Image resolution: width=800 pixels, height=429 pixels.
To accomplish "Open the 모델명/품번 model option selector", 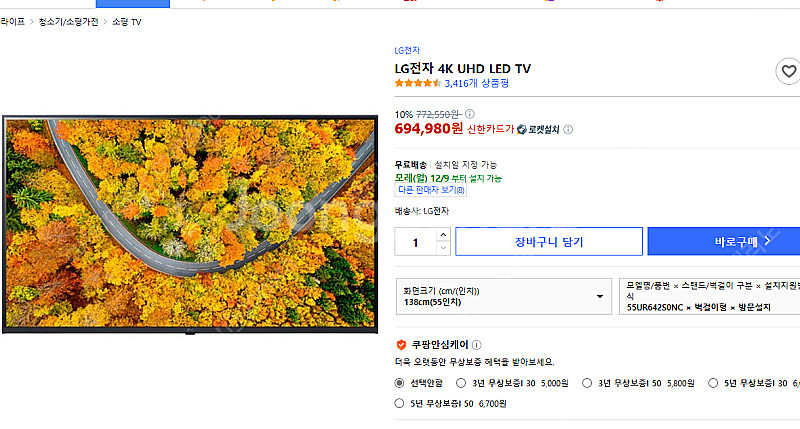I will coord(709,296).
